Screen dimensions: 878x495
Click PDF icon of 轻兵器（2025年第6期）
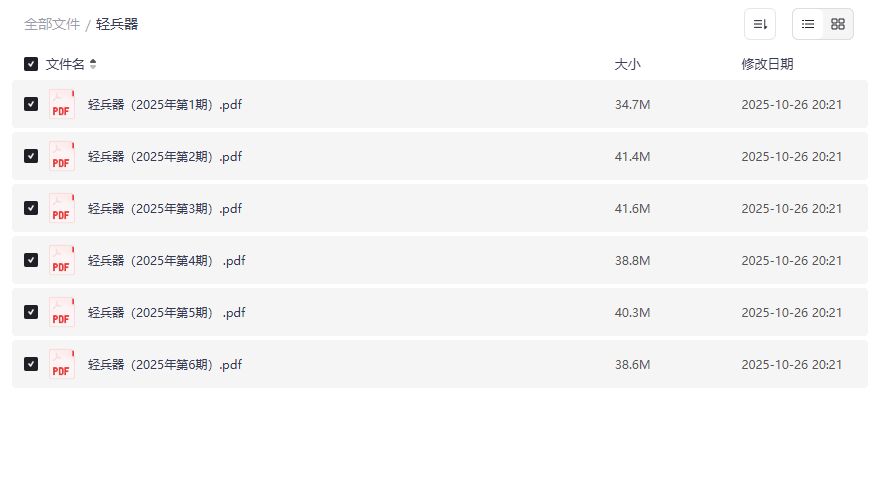(x=62, y=364)
